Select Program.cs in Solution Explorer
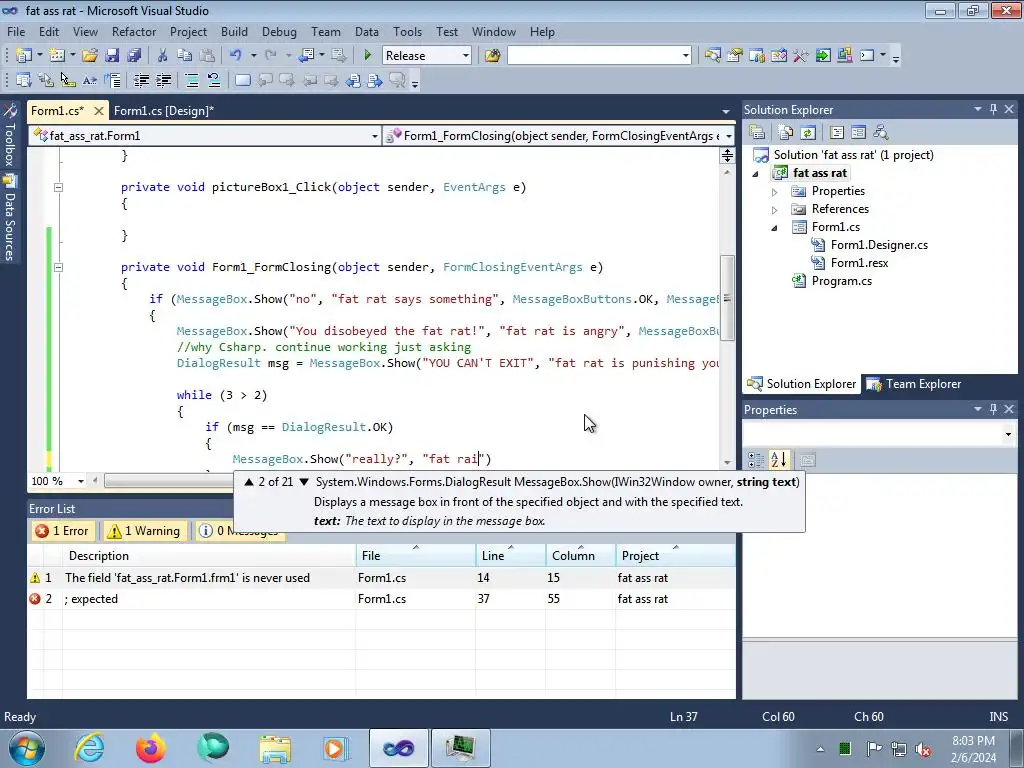 tap(841, 281)
